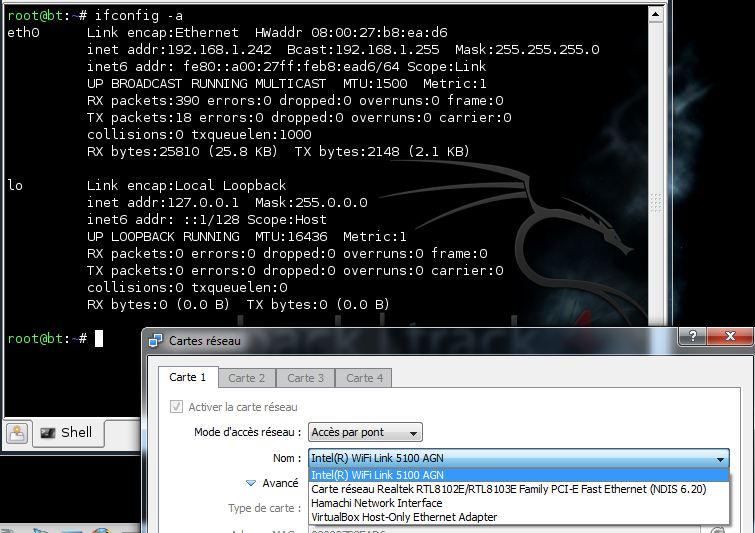Screen dimensions: 755x533
Task: Select VirtualBox Host-Only Ethernet Adapter
Action: (x=519, y=517)
